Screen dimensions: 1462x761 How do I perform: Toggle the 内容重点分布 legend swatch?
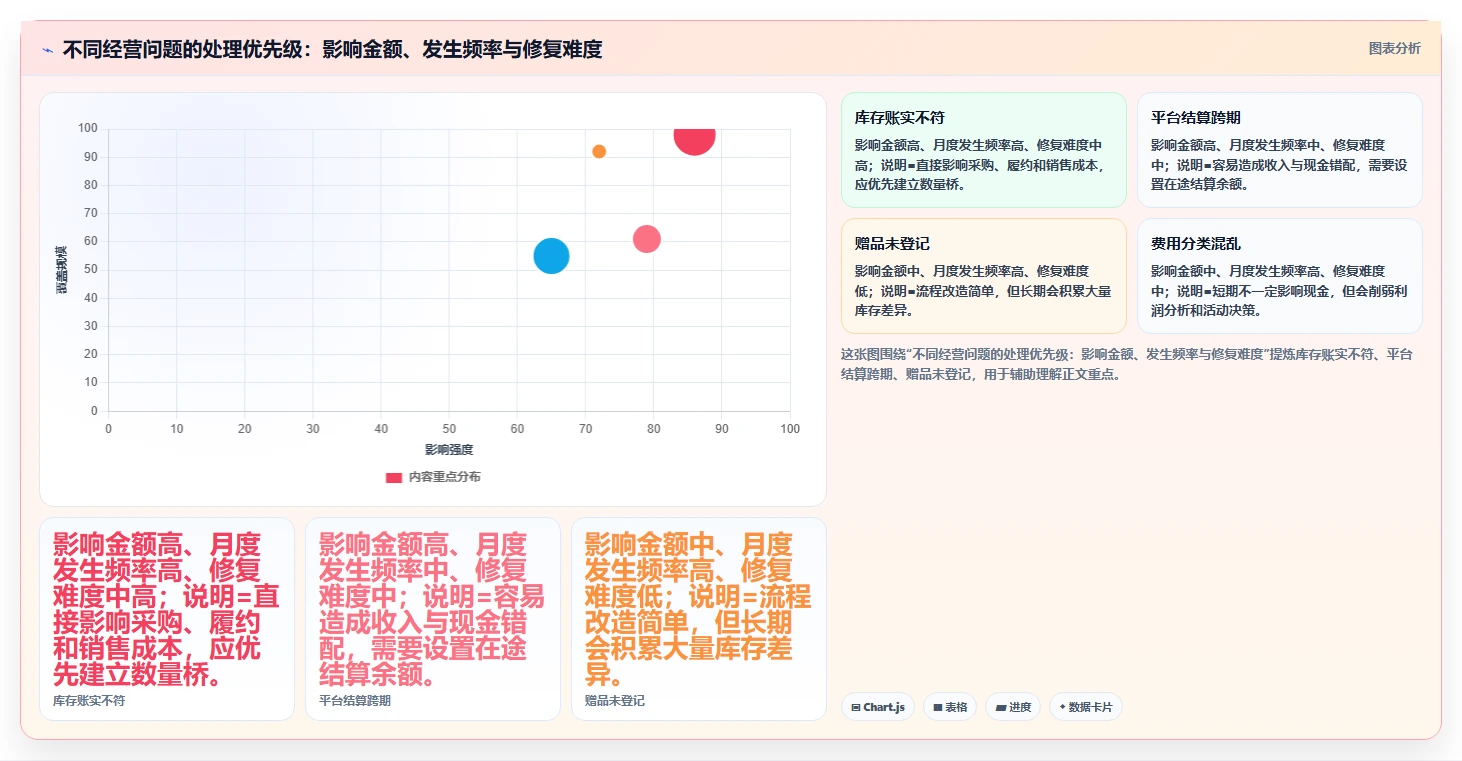pos(393,477)
